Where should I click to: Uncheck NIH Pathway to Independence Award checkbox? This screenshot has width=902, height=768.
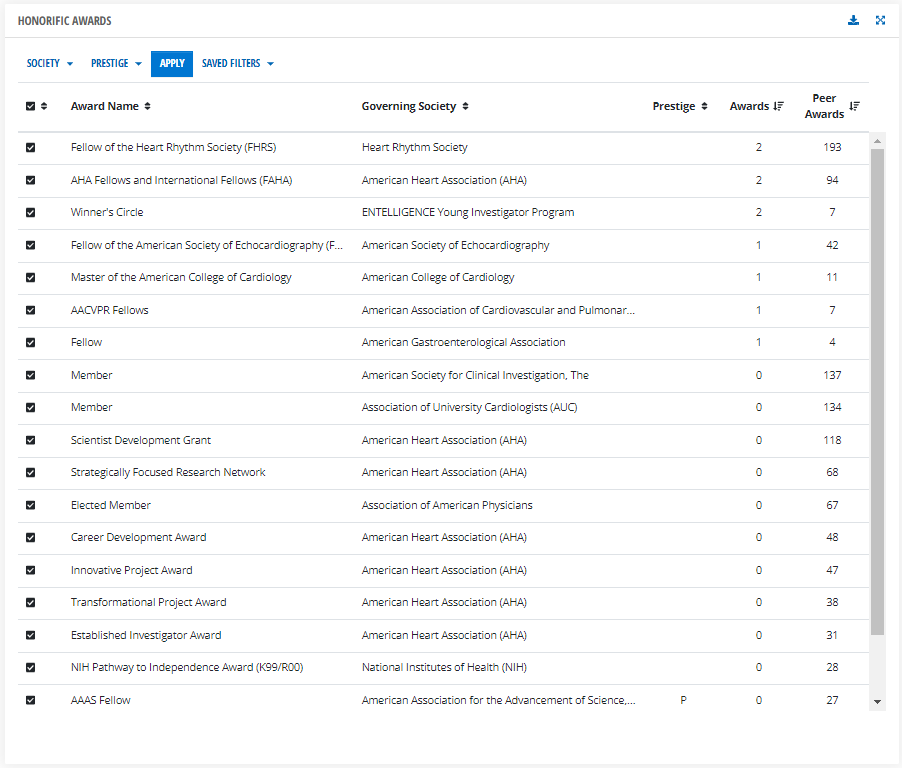pos(30,667)
